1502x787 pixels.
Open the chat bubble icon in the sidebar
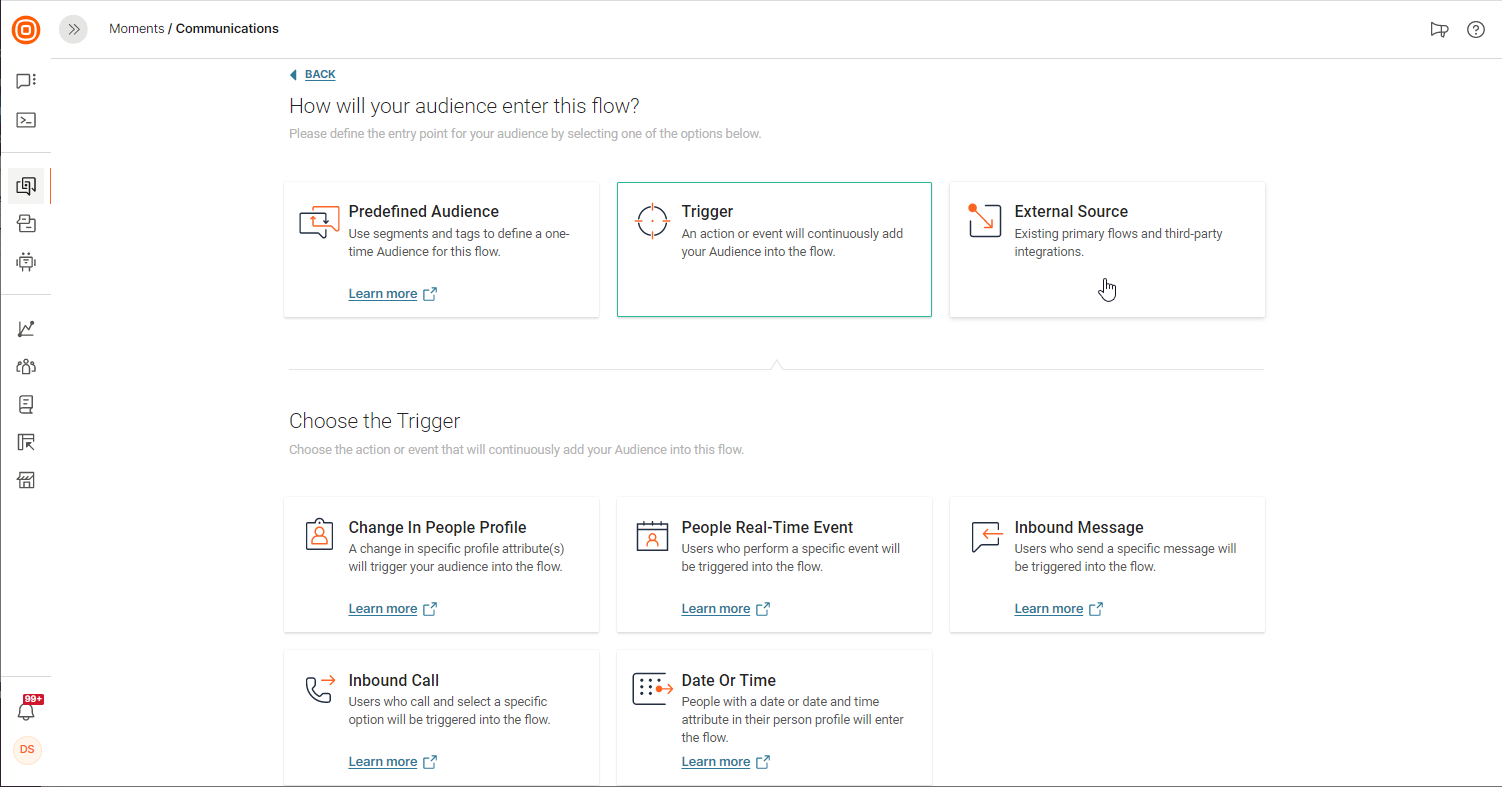[26, 81]
